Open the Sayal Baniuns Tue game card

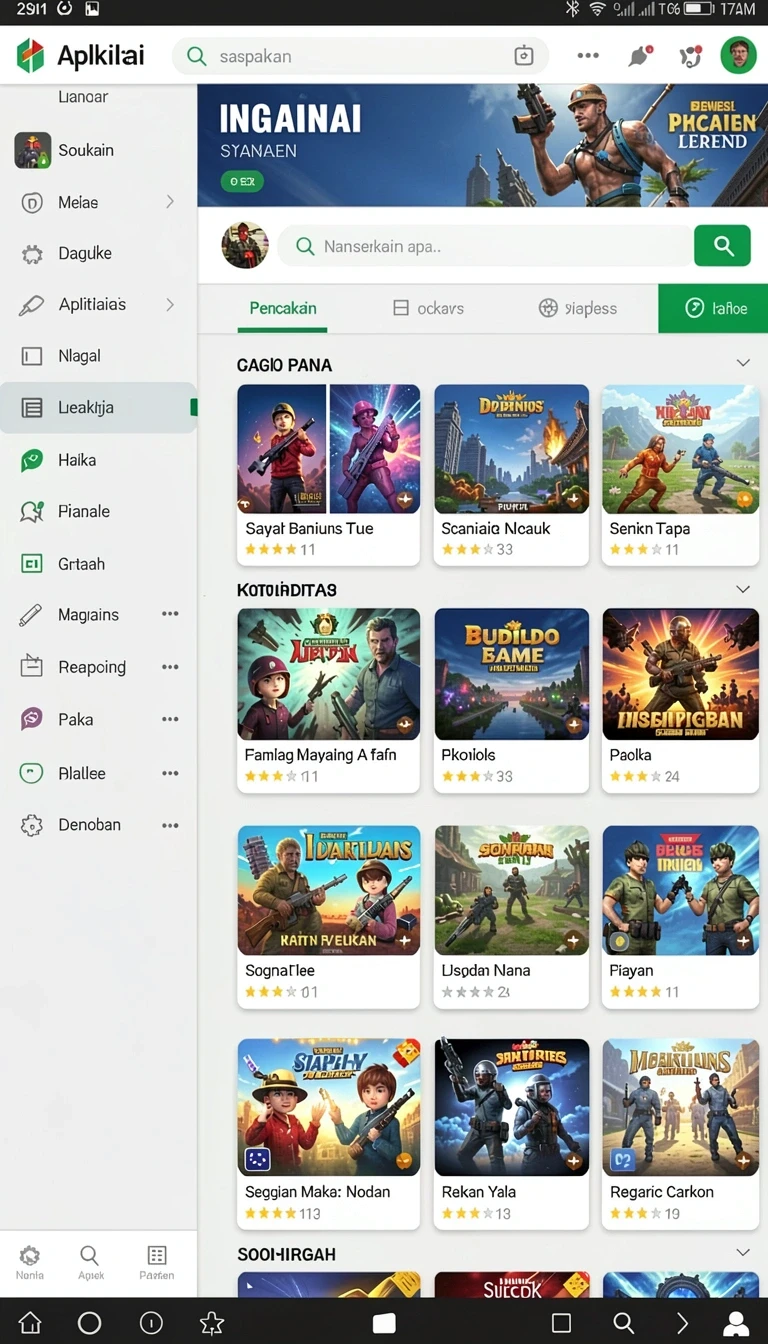(x=328, y=474)
